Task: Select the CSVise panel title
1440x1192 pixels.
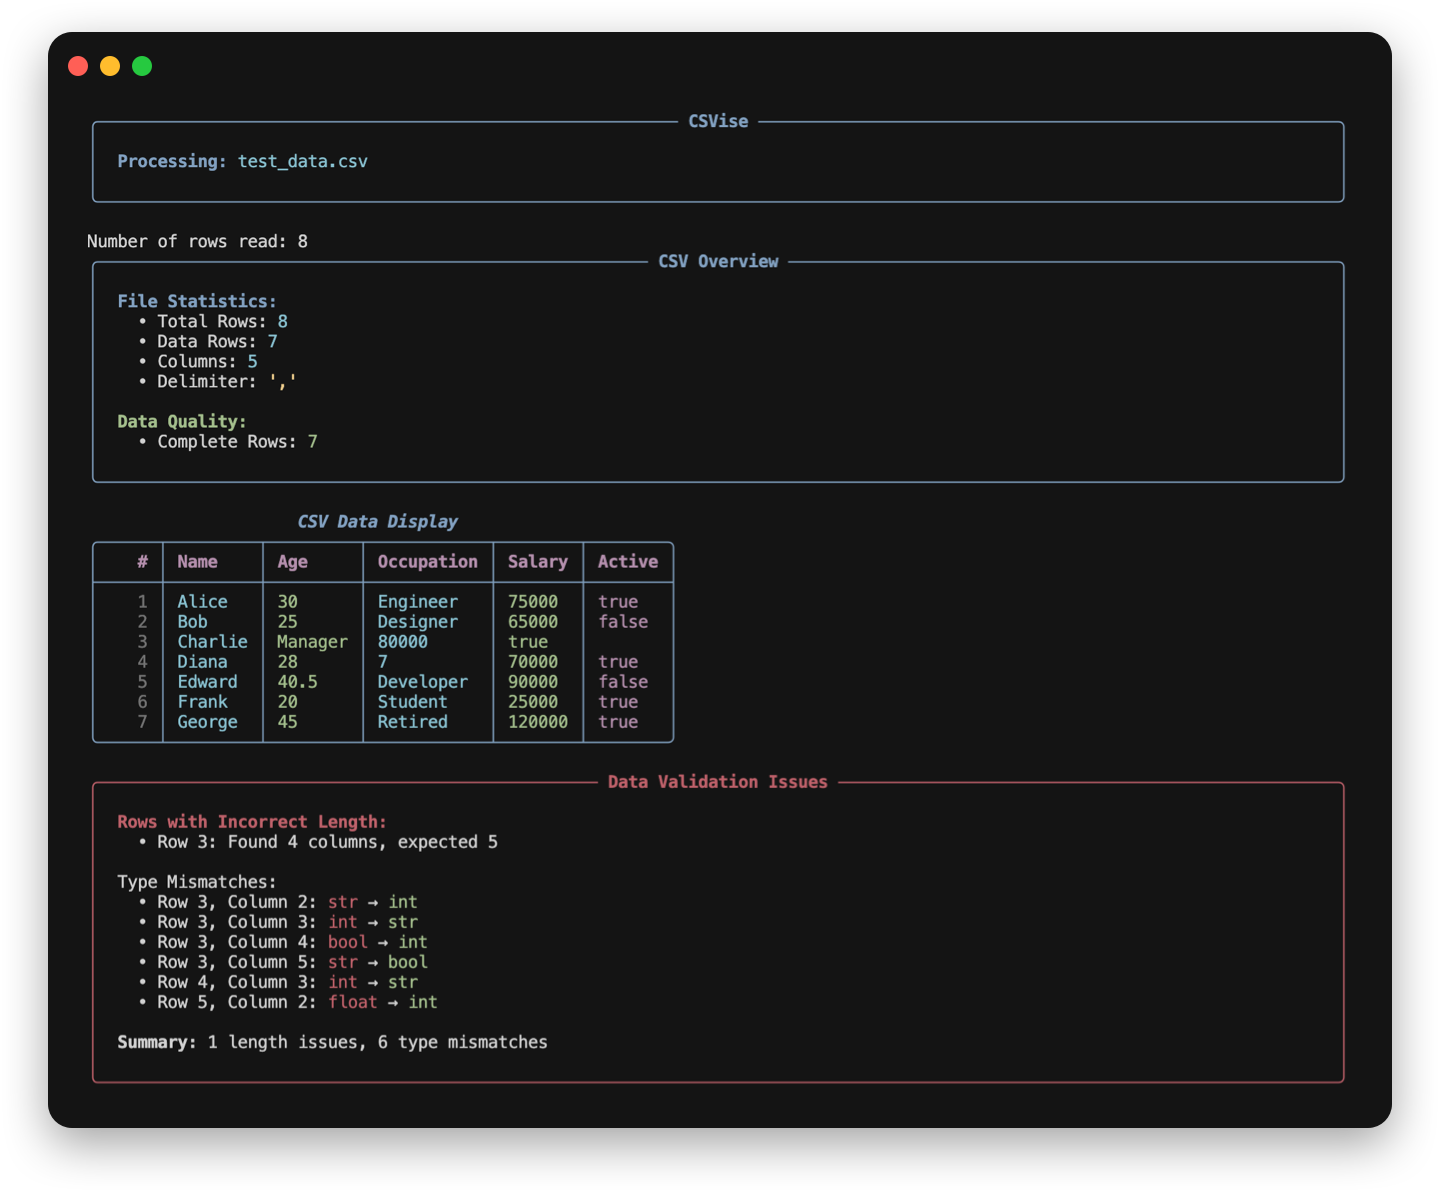Action: pyautogui.click(x=717, y=121)
